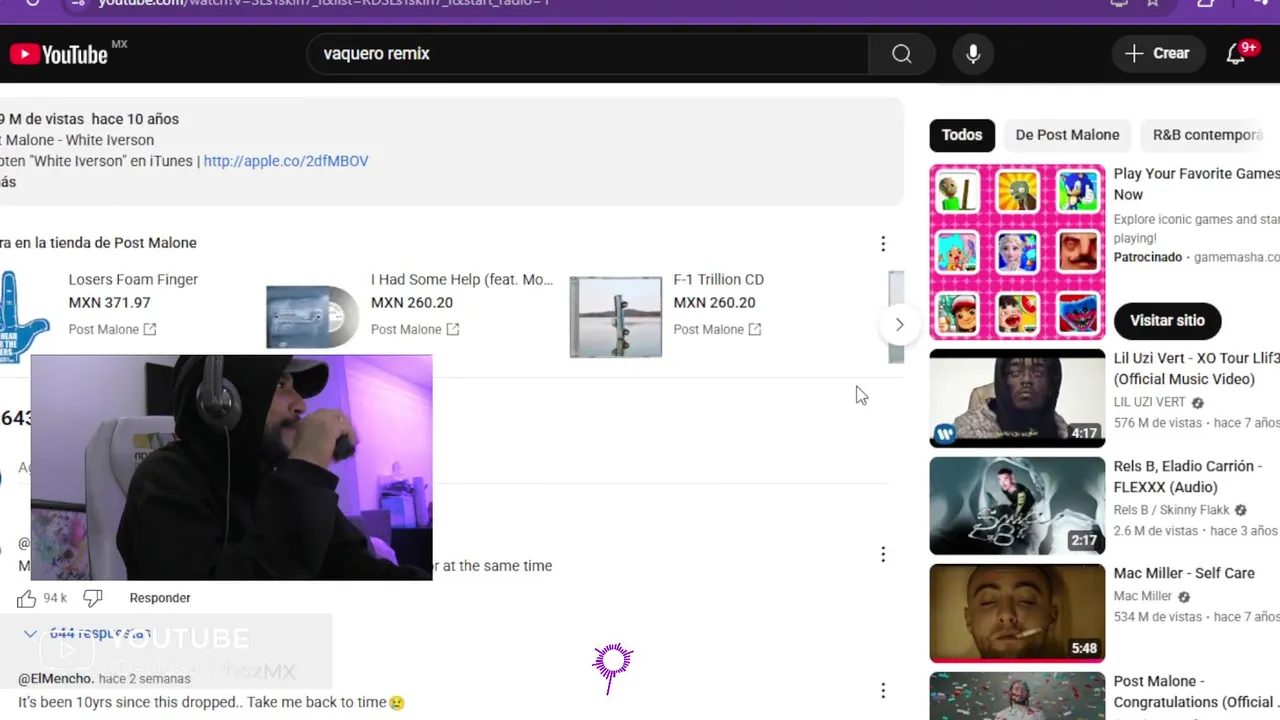Open the LIL UZI VERT channel name
The width and height of the screenshot is (1280, 720).
[x=1149, y=403]
